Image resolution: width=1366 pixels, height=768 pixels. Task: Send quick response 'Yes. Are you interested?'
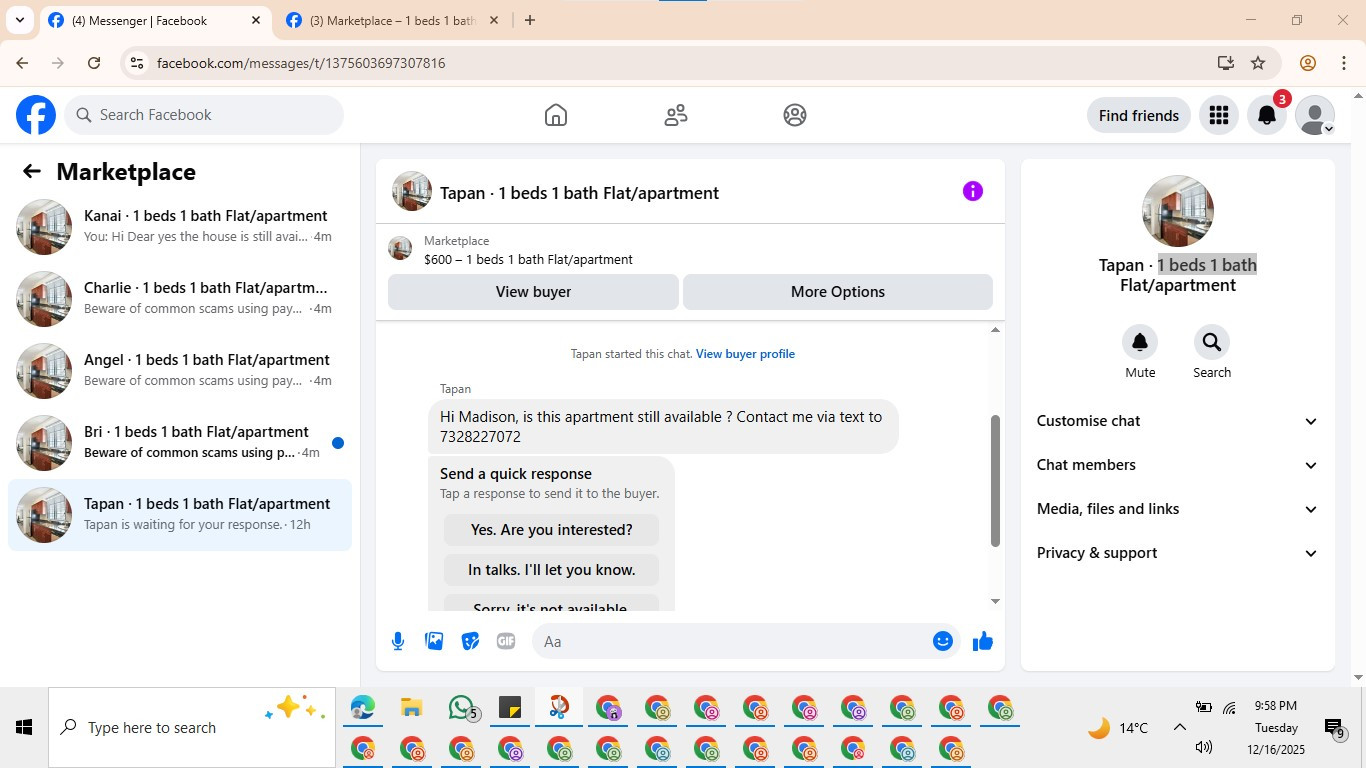tap(552, 530)
